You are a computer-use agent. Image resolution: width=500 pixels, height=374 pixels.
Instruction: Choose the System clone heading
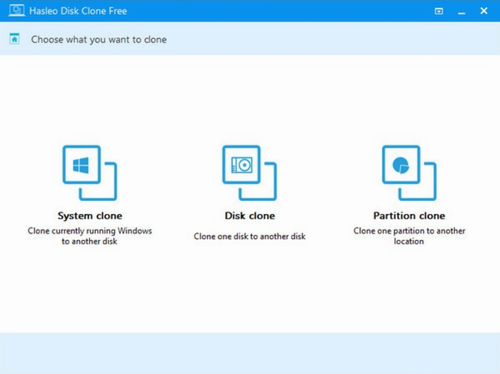tap(90, 216)
